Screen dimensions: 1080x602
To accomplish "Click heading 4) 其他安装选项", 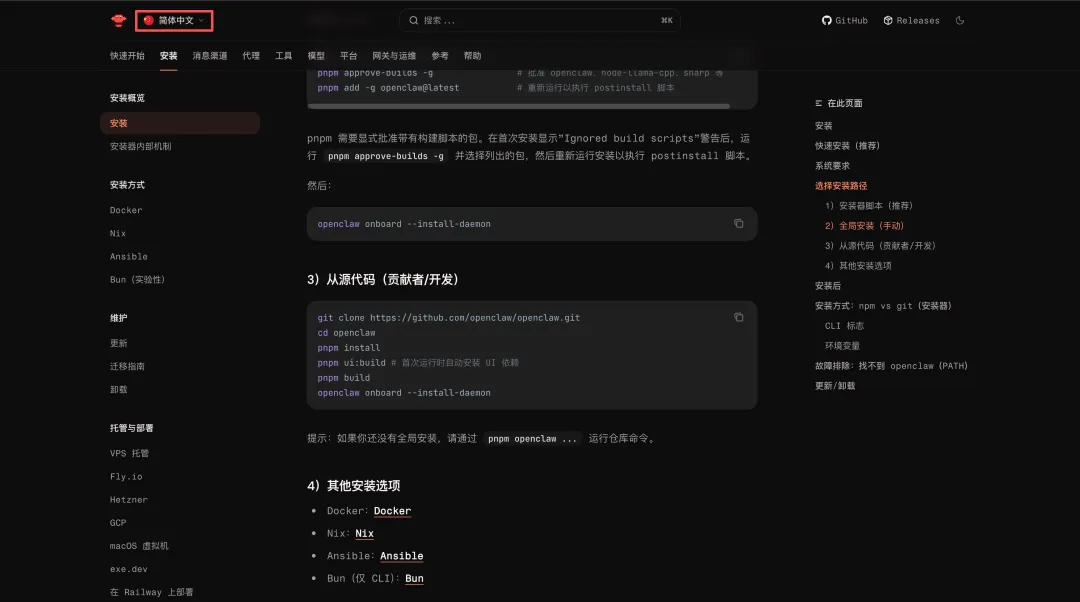I will click(353, 486).
